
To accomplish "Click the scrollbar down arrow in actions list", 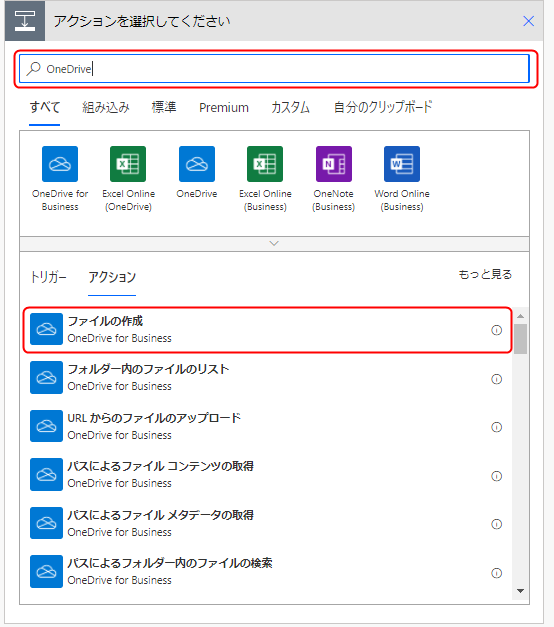I will coord(520,591).
